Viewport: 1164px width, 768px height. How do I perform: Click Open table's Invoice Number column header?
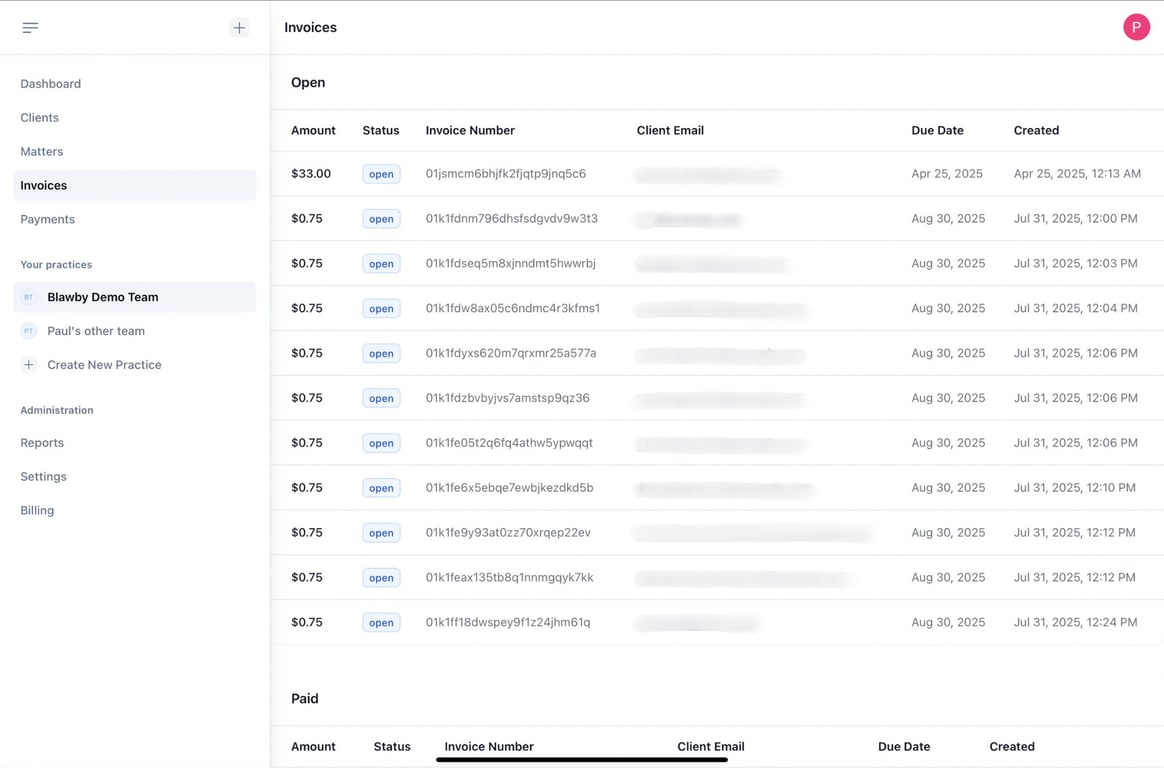click(470, 130)
